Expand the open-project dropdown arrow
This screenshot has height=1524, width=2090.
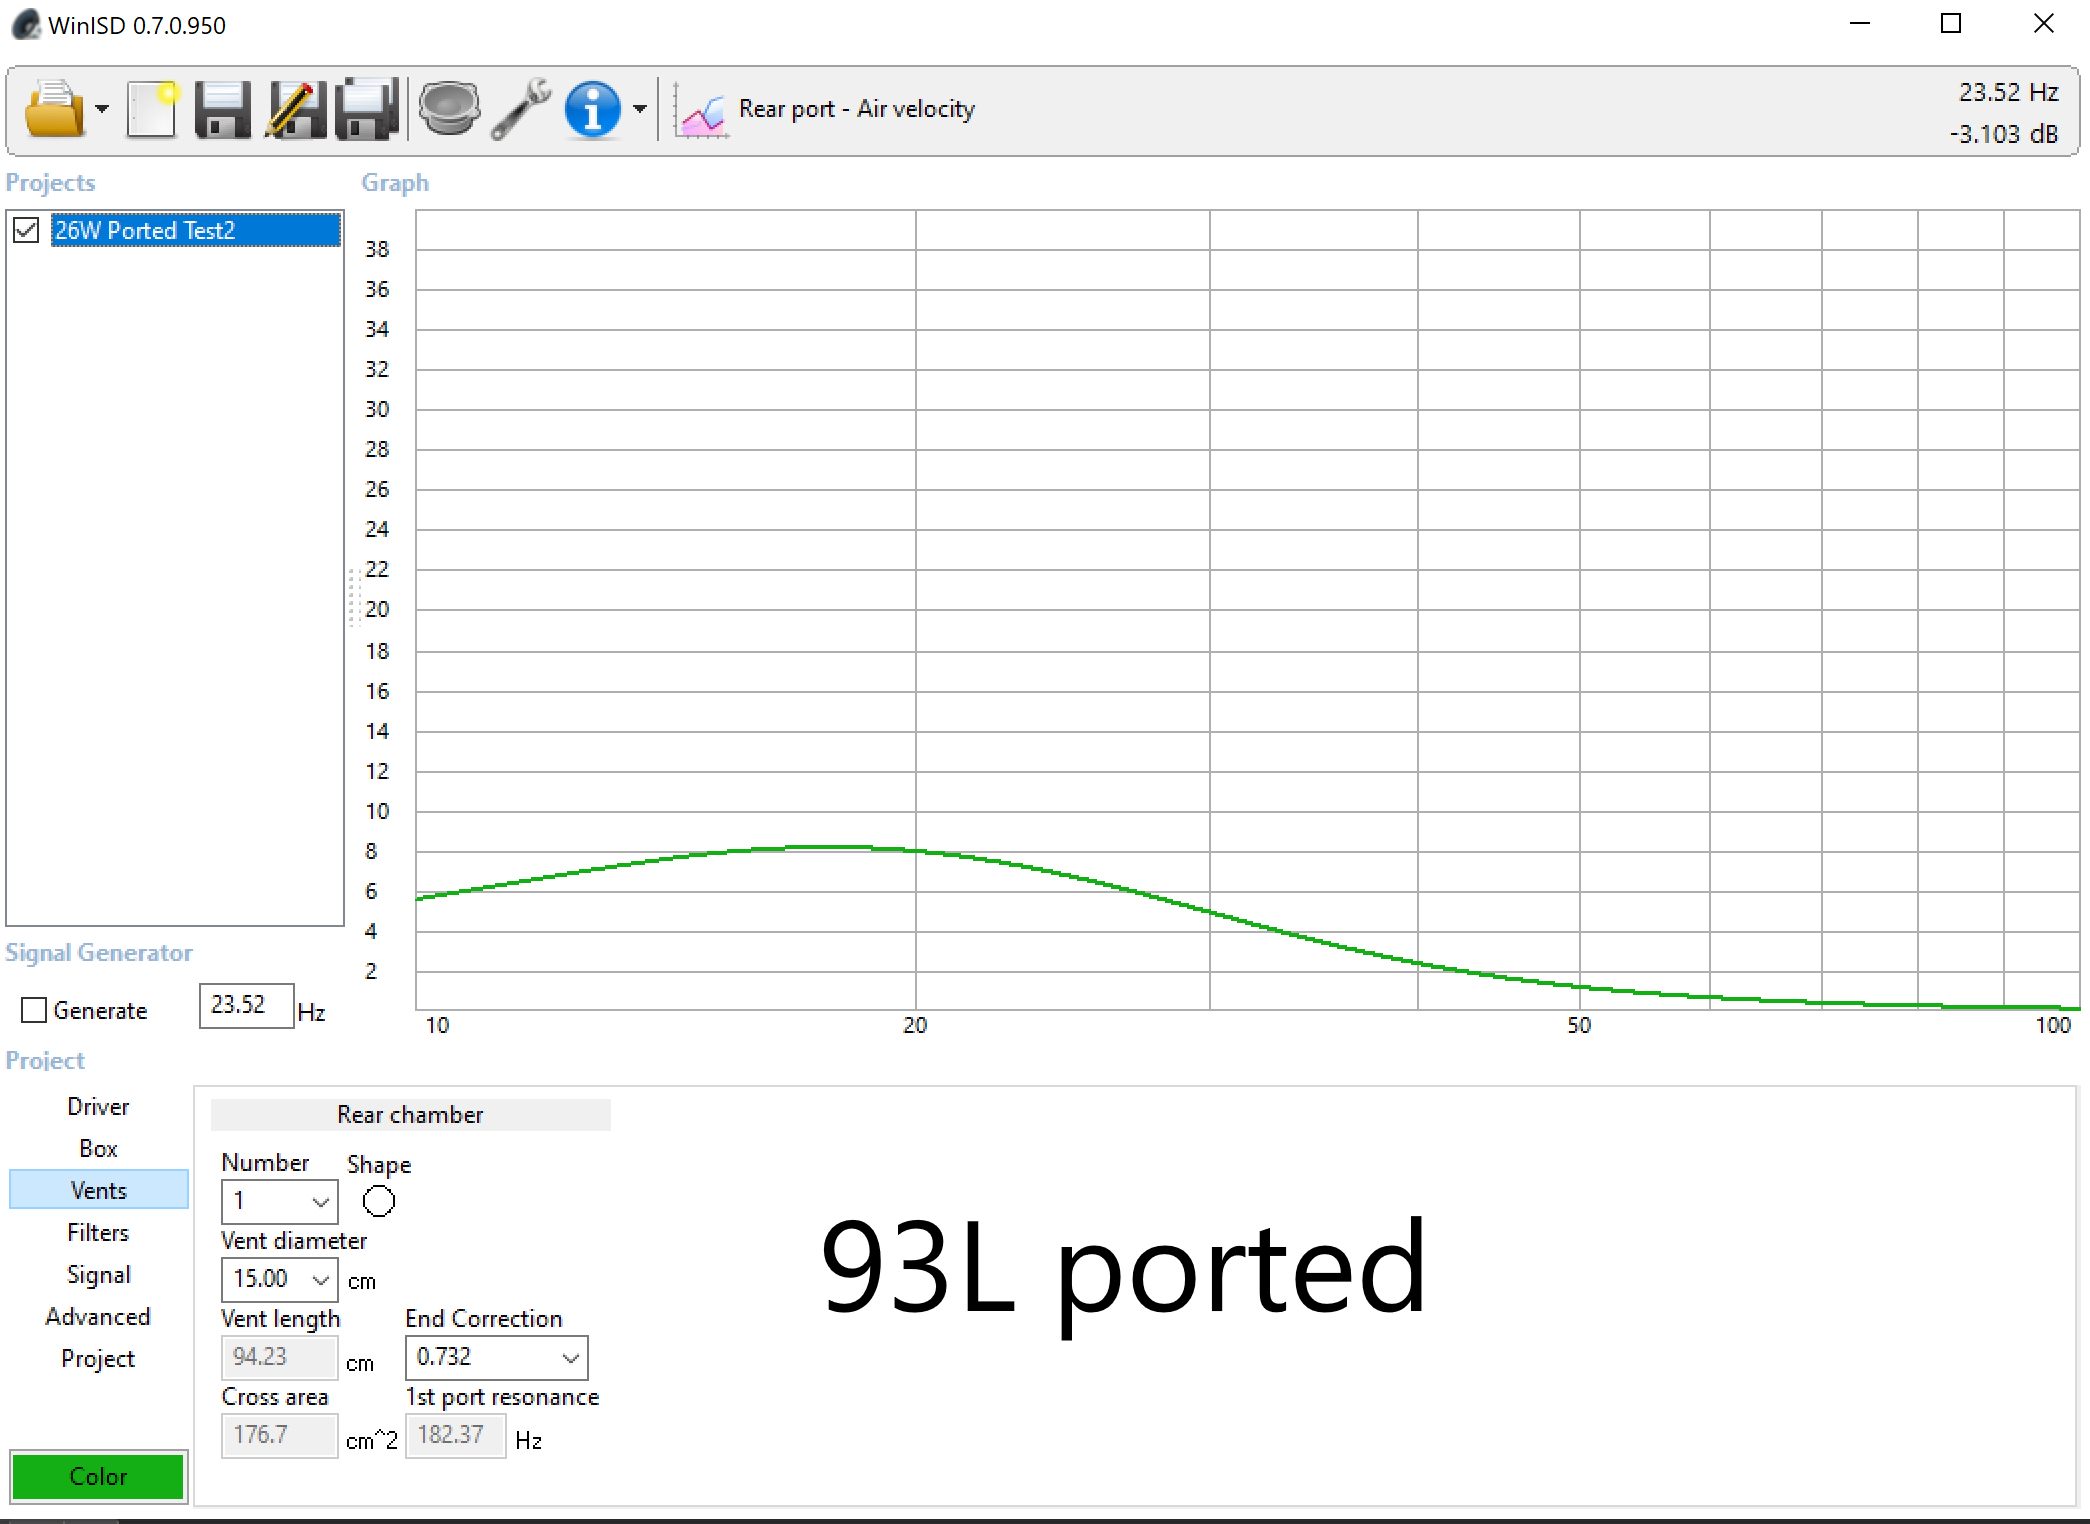pyautogui.click(x=102, y=108)
